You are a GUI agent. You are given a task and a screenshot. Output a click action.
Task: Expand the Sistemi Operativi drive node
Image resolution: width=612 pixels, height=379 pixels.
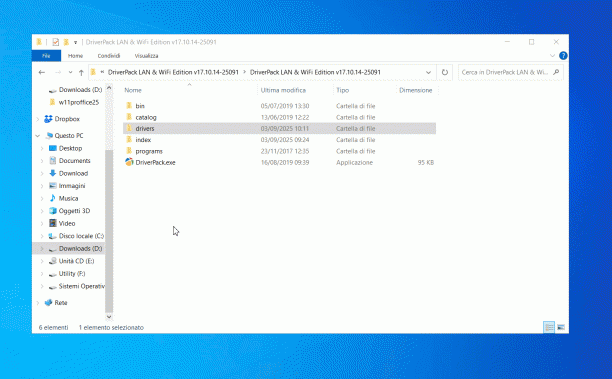[42, 286]
